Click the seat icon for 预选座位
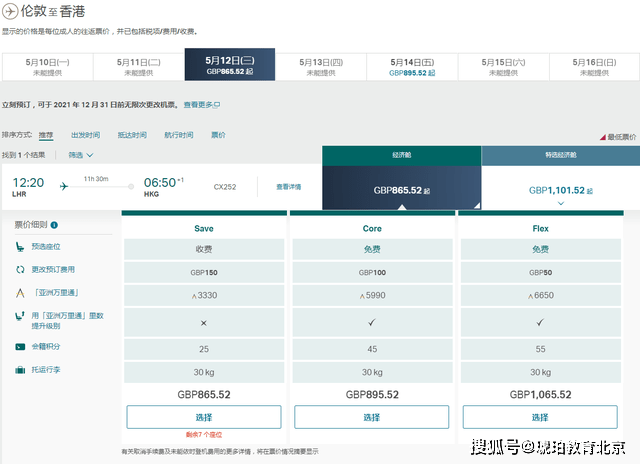The height and width of the screenshot is (464, 640). tap(20, 246)
